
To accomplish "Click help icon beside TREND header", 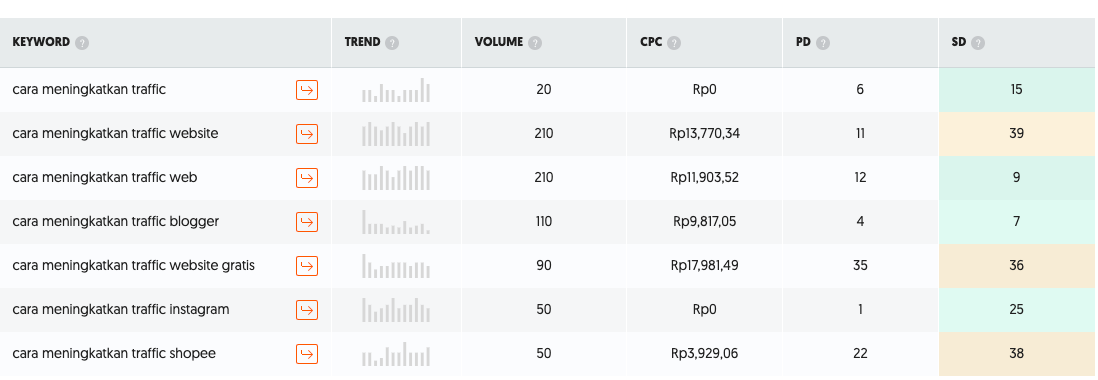I will point(392,43).
